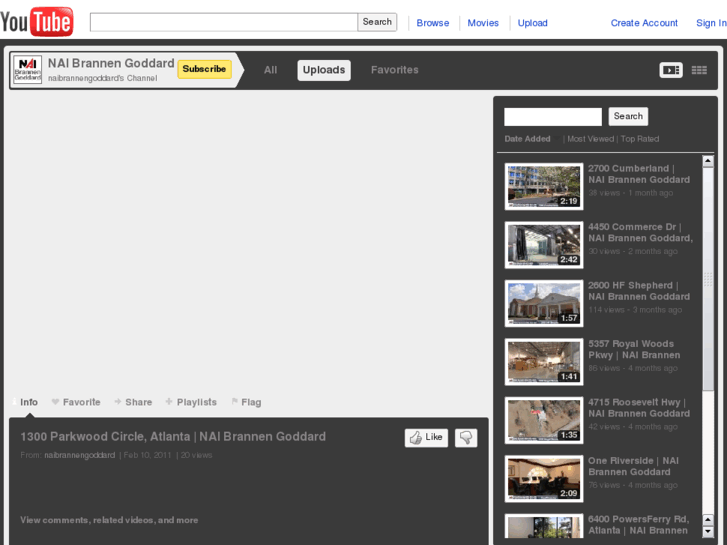
Task: Click the channel sidebar Search button
Action: 628,116
